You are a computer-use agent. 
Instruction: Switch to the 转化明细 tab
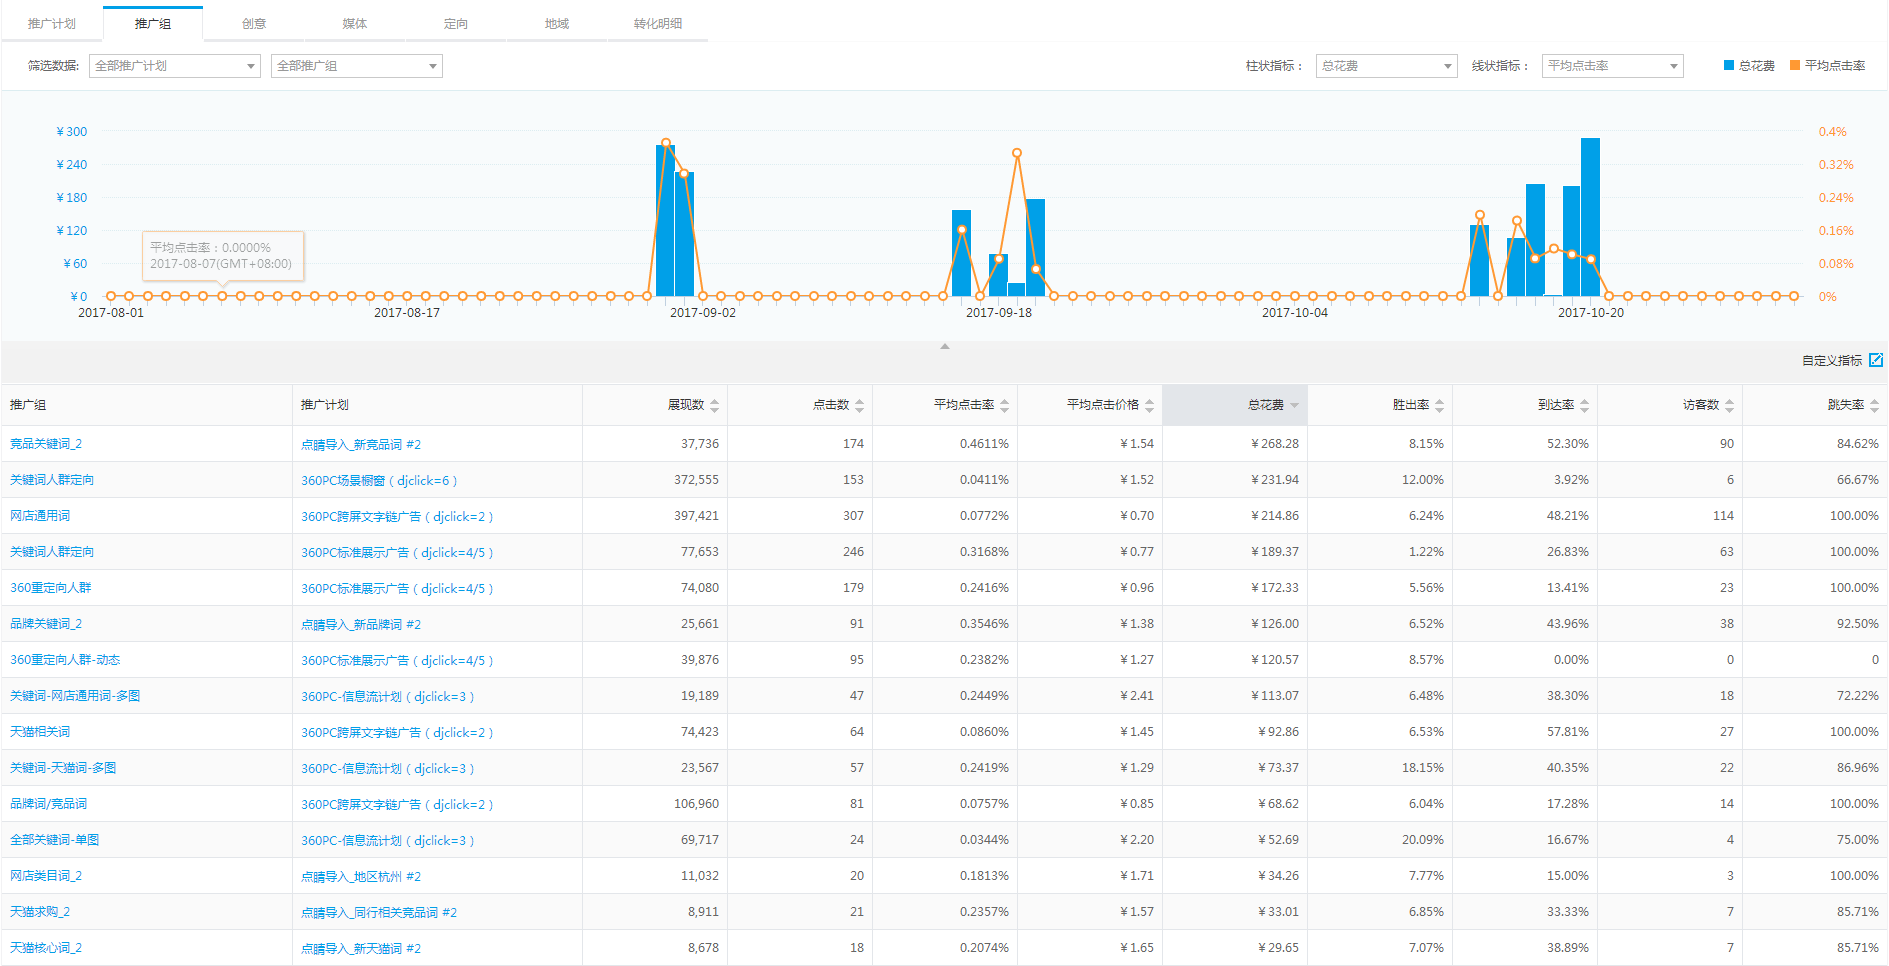(657, 23)
